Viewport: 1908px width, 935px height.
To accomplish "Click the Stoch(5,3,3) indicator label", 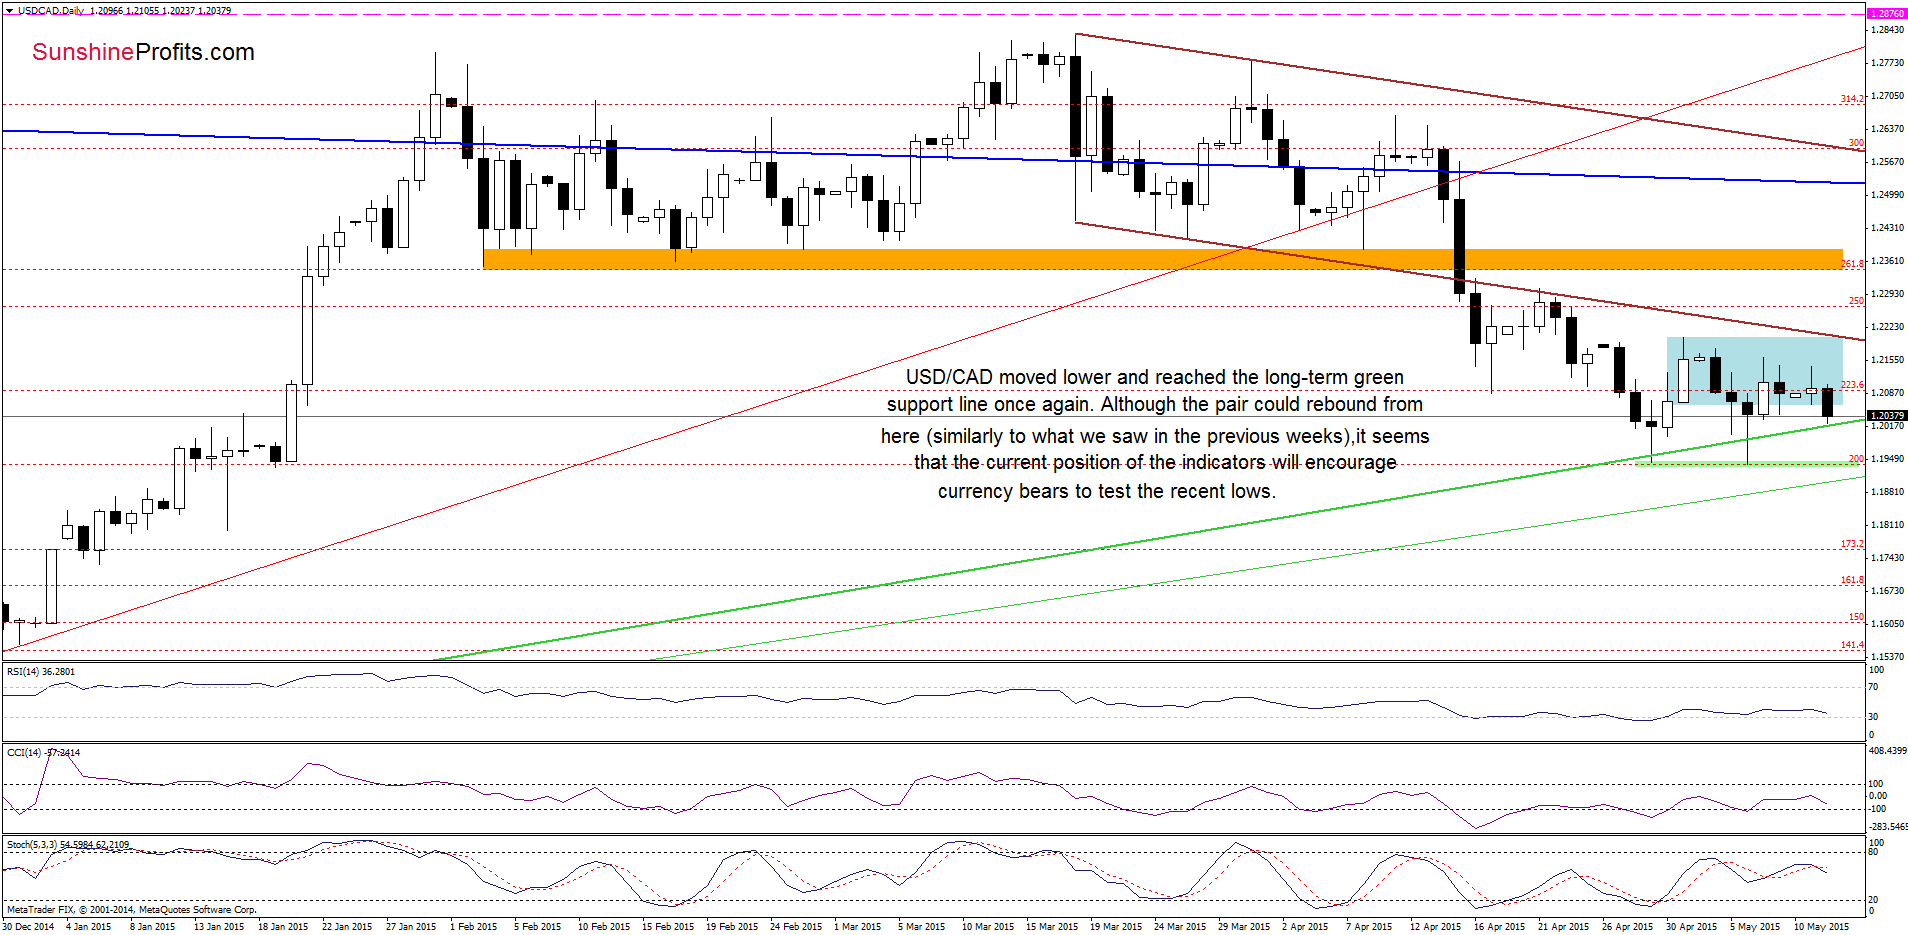I will [67, 845].
